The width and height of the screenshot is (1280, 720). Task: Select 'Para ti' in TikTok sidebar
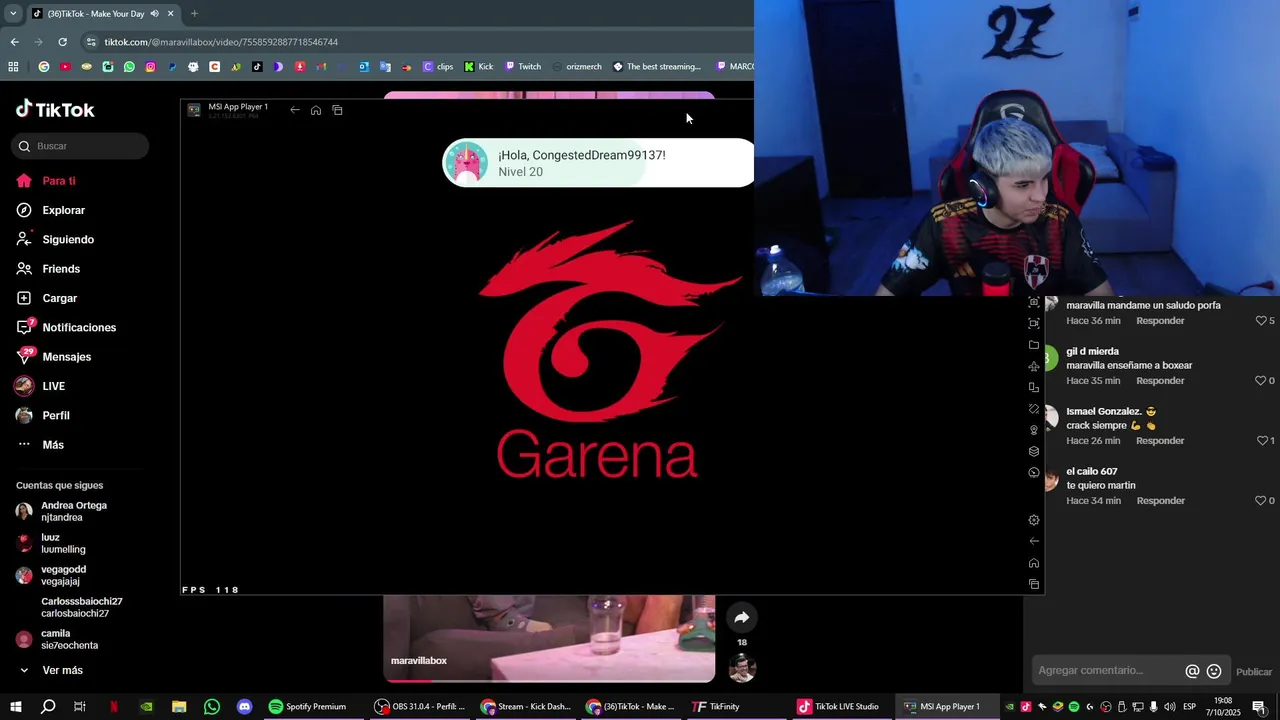click(x=46, y=181)
